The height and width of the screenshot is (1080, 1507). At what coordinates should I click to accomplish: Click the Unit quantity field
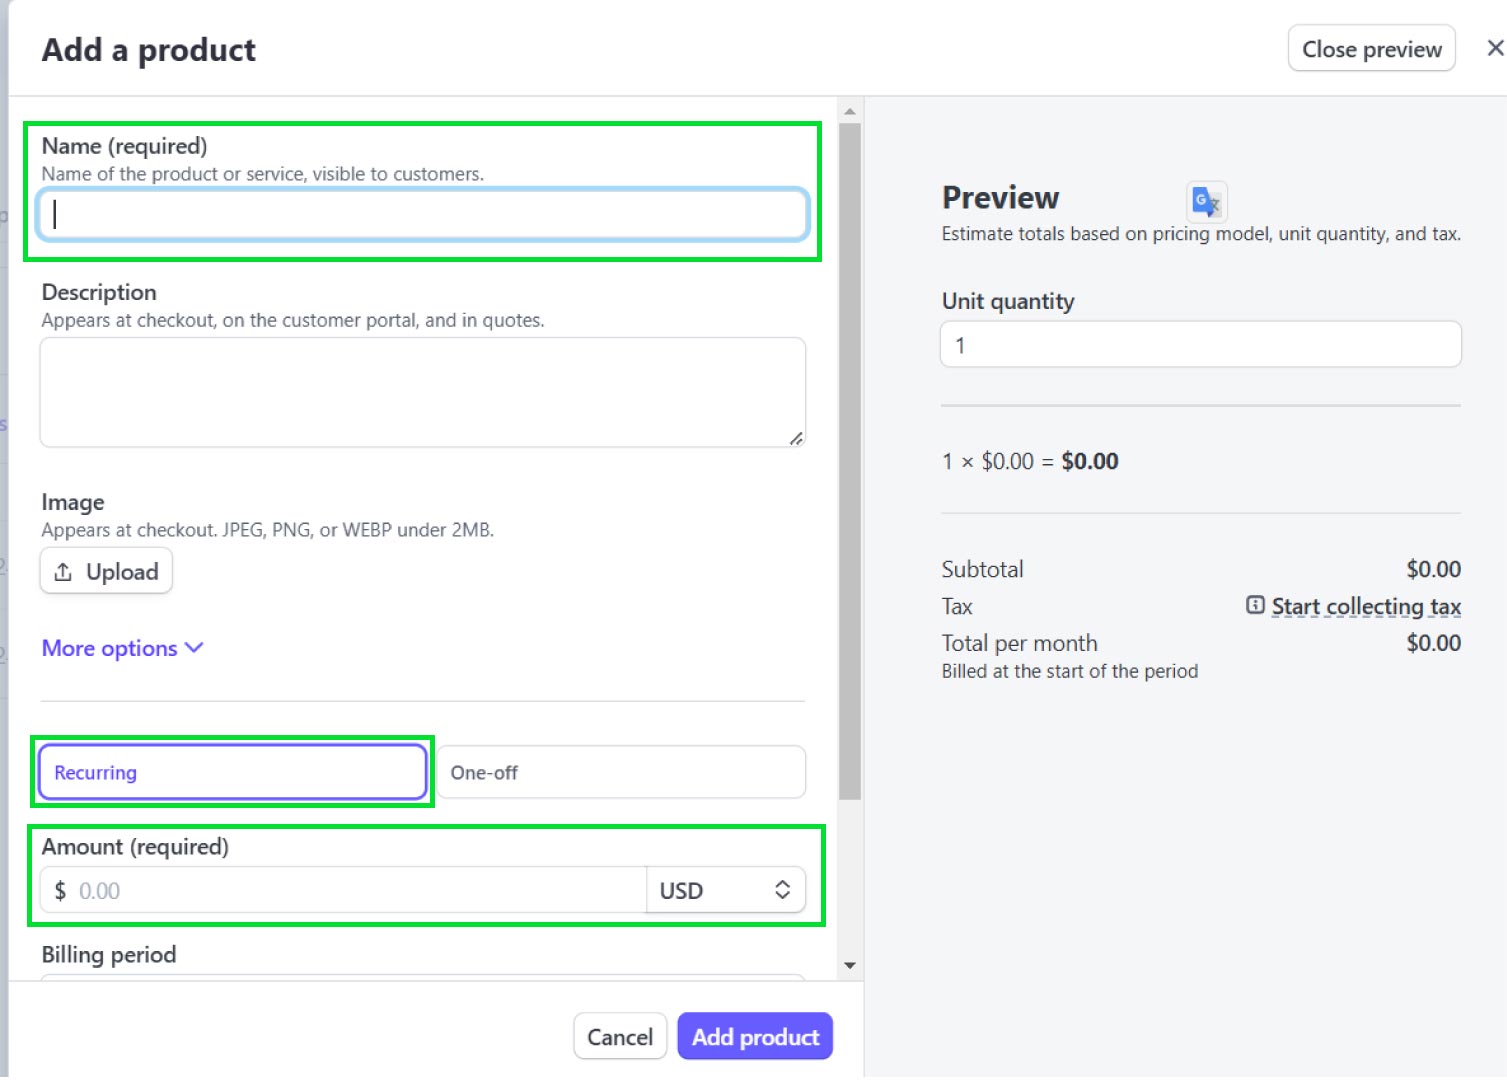pyautogui.click(x=1199, y=343)
